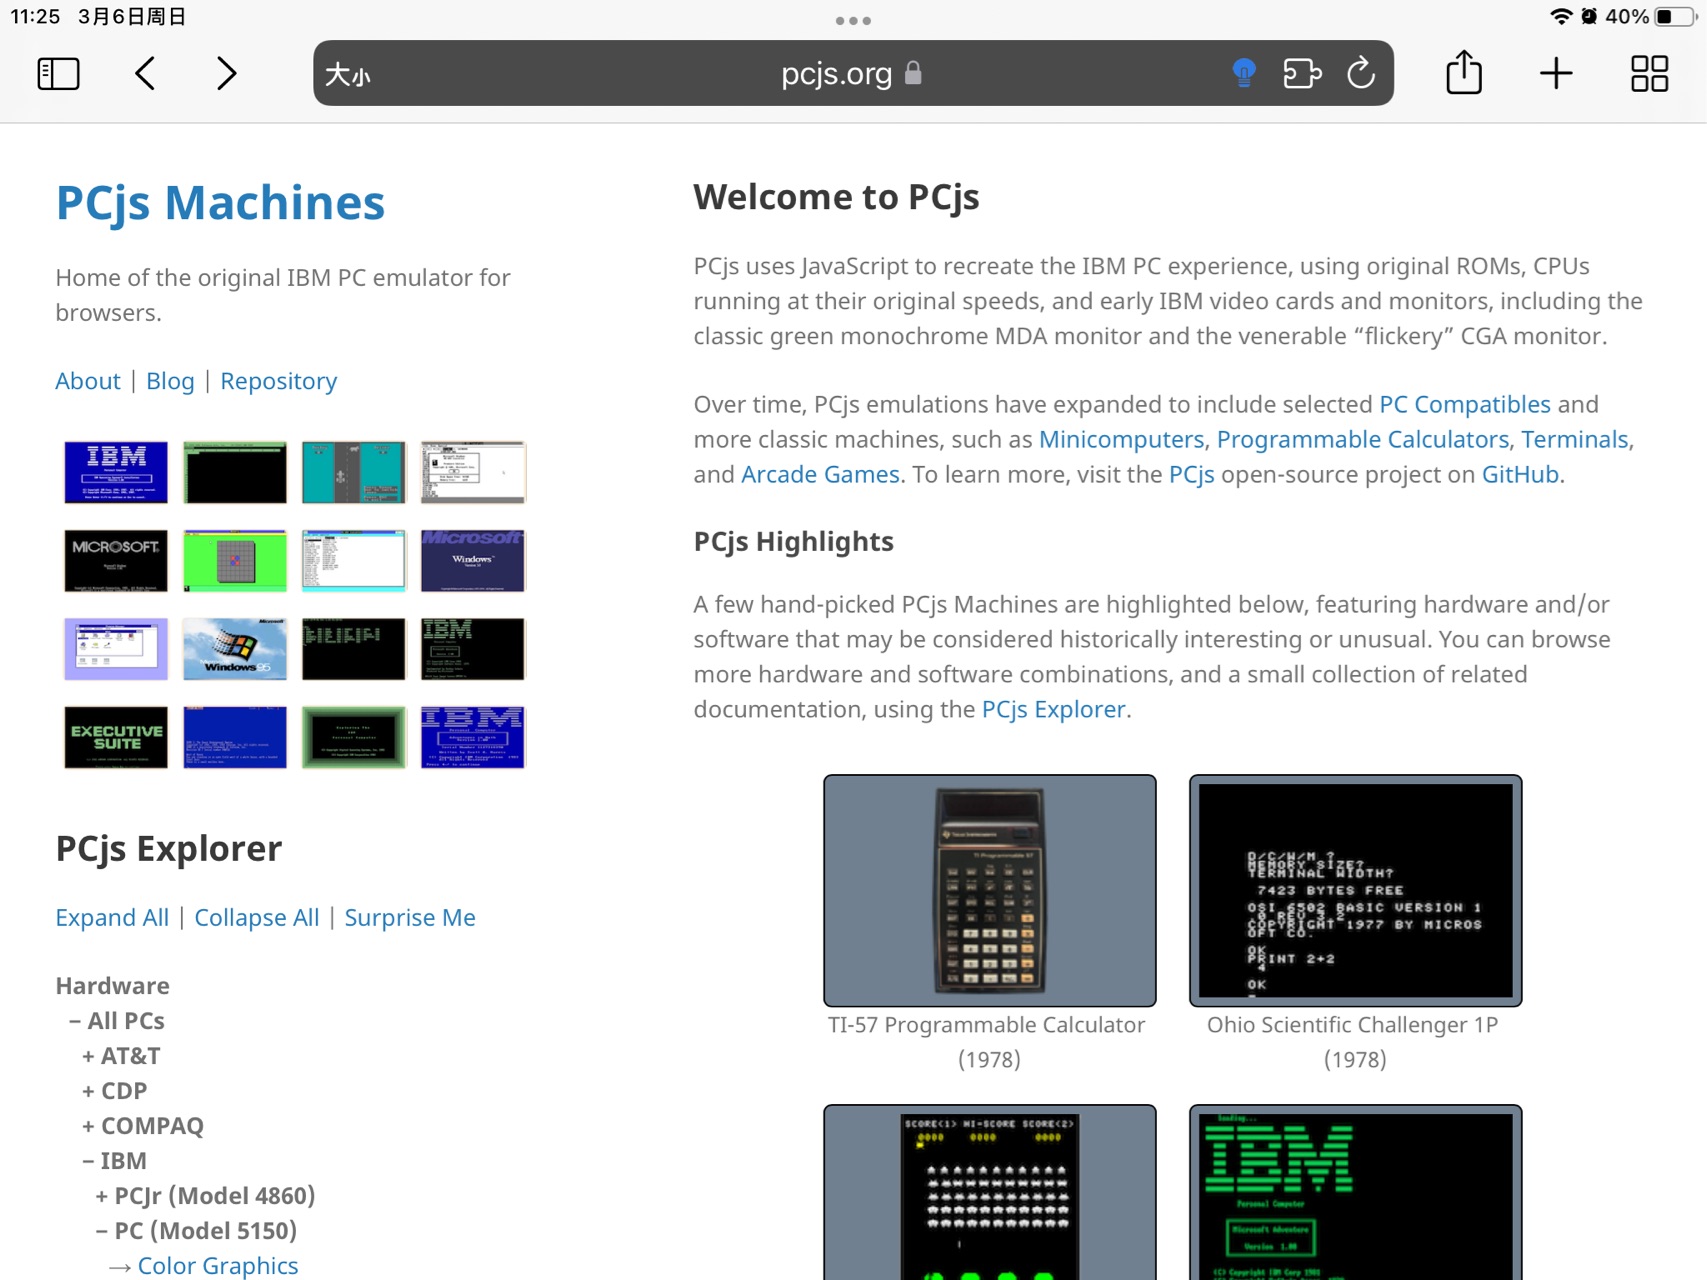Expand the COMPAQ tree node

[143, 1126]
